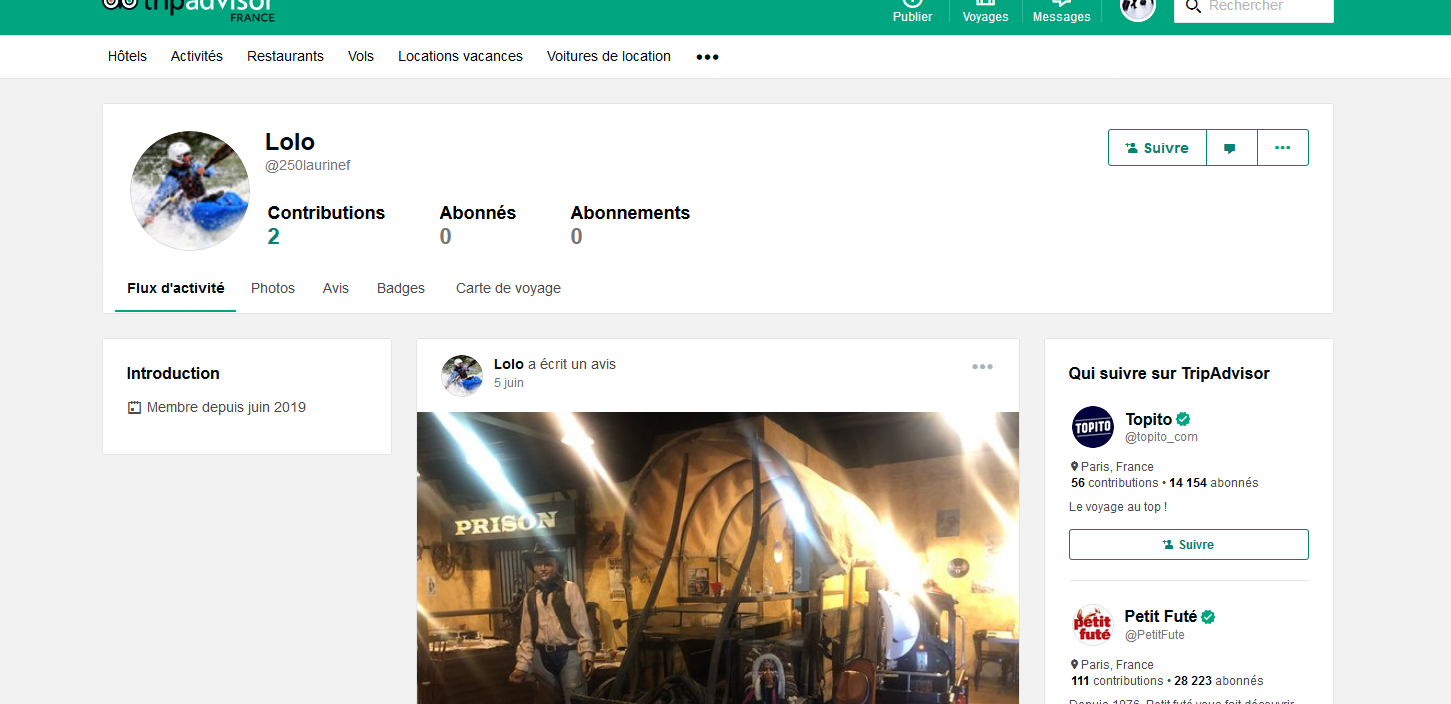Image resolution: width=1451 pixels, height=704 pixels.
Task: View the Abonnements count
Action: pos(577,236)
